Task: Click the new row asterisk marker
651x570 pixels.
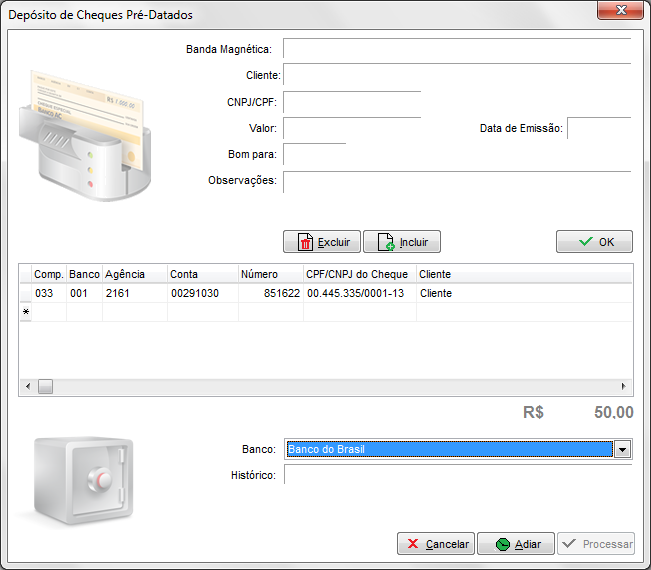Action: coord(25,312)
